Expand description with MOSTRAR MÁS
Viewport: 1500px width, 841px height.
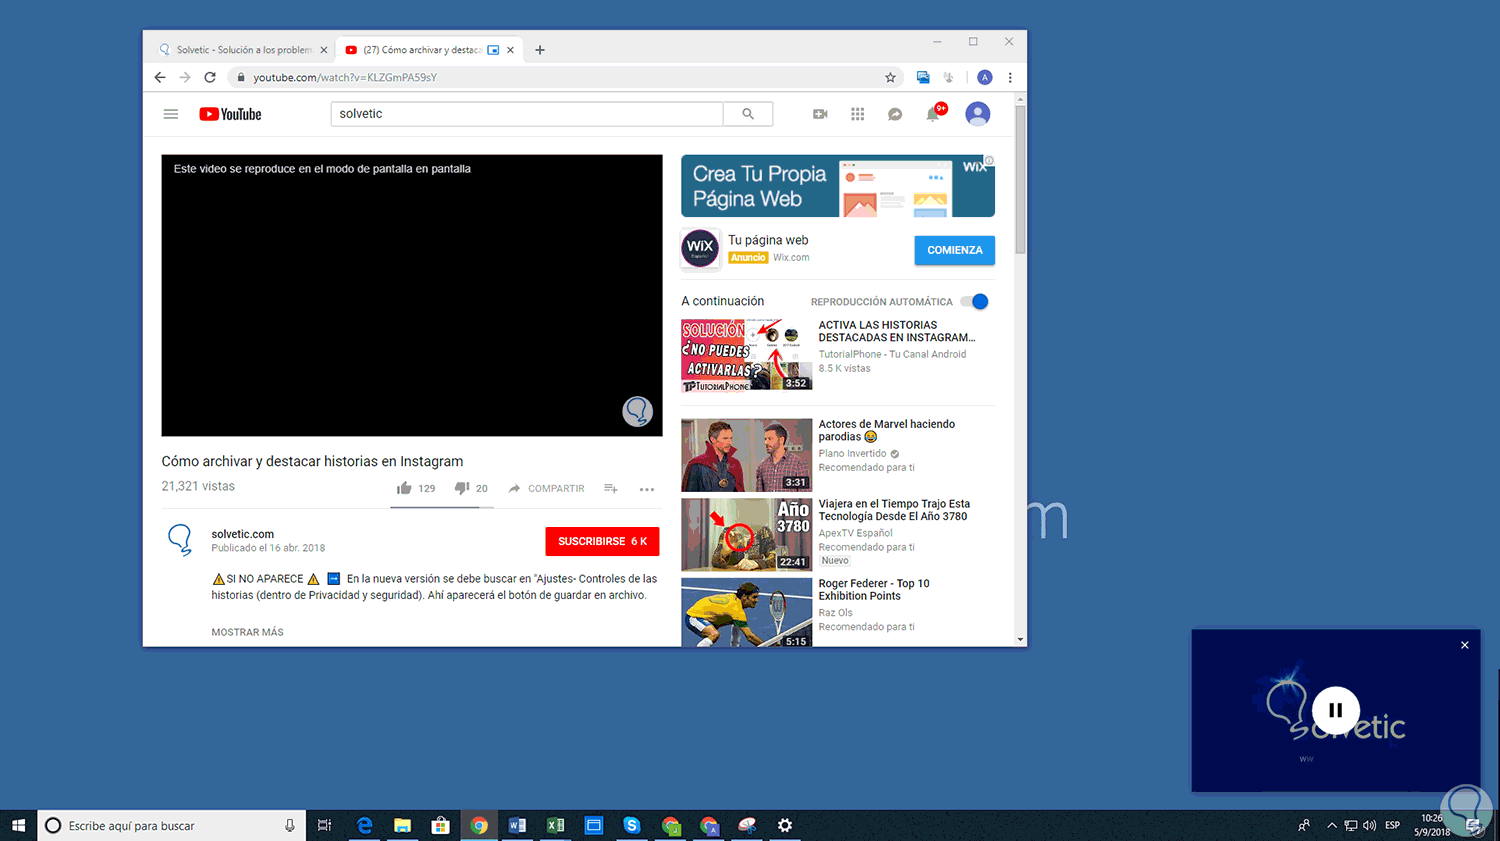(247, 632)
